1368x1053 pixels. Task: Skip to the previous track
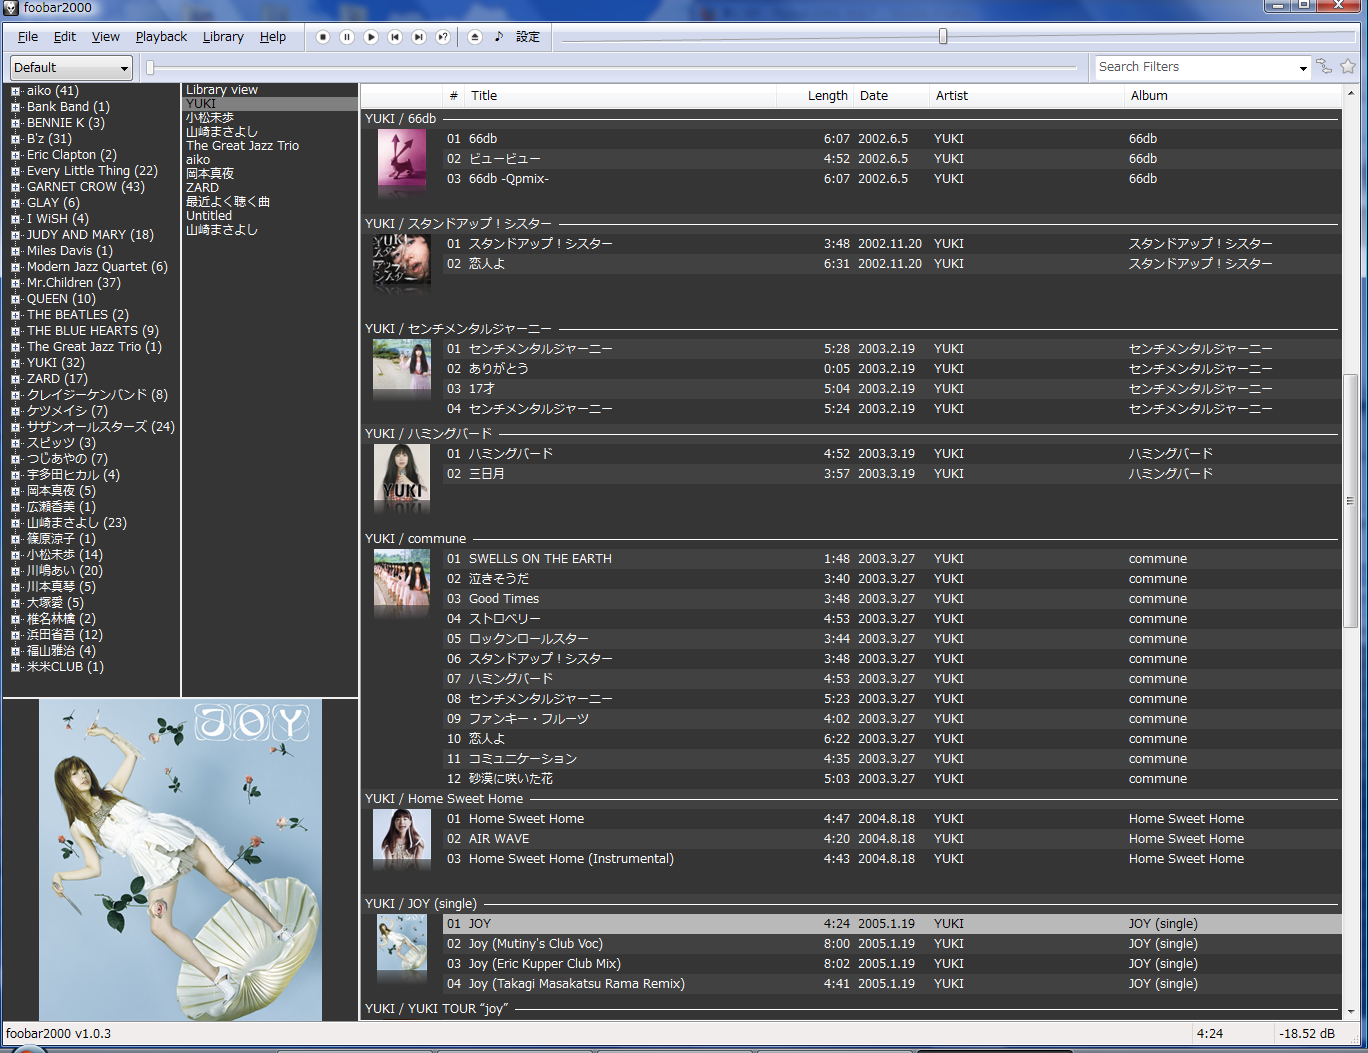tap(395, 37)
